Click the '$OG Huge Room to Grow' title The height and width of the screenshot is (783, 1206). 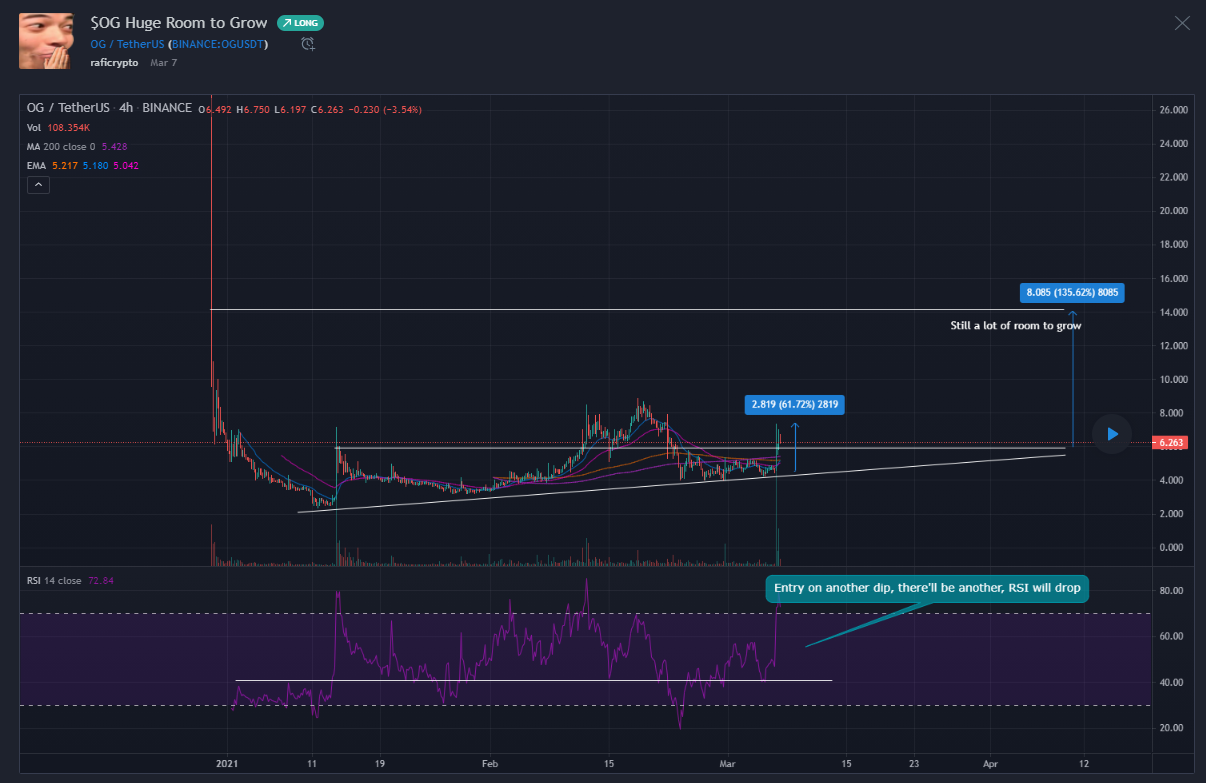click(x=178, y=22)
